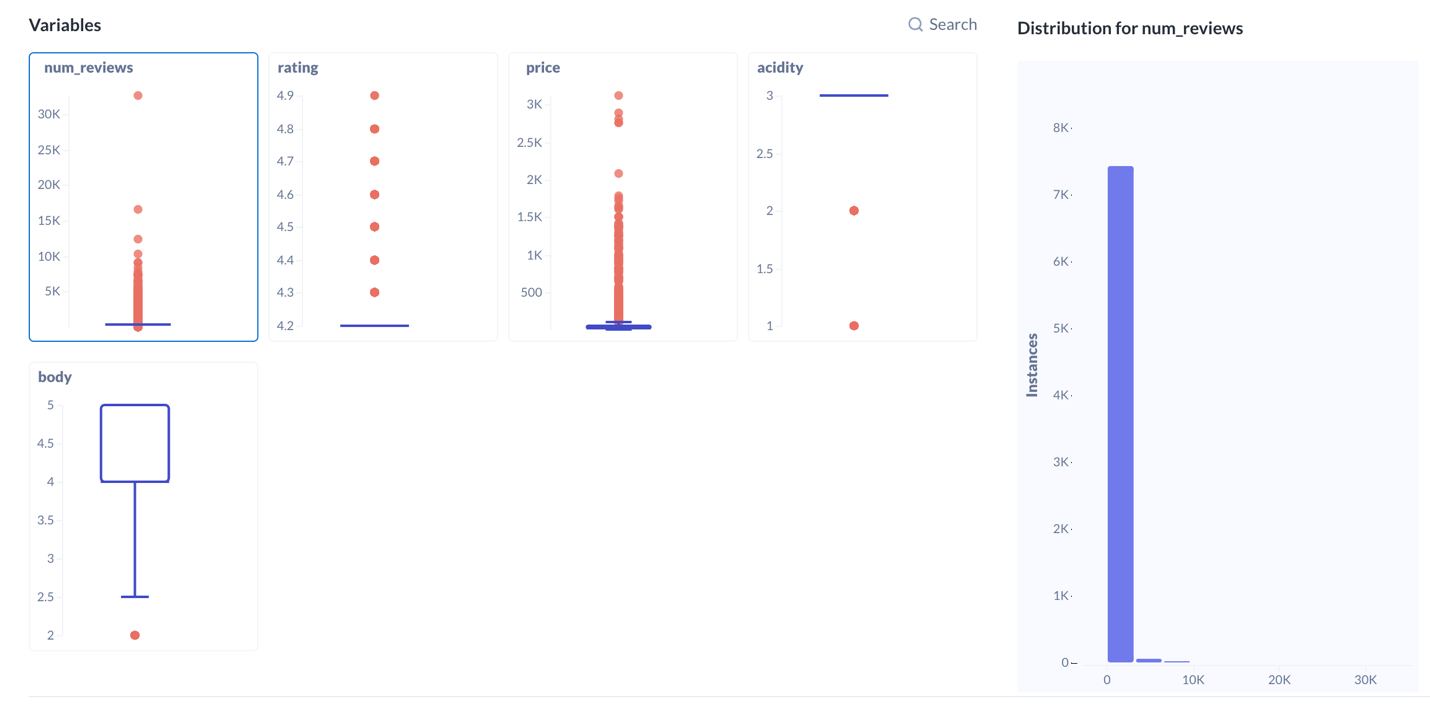The image size is (1430, 706).
Task: Click the topmost outlier dot in num_reviews chart
Action: coord(137,95)
